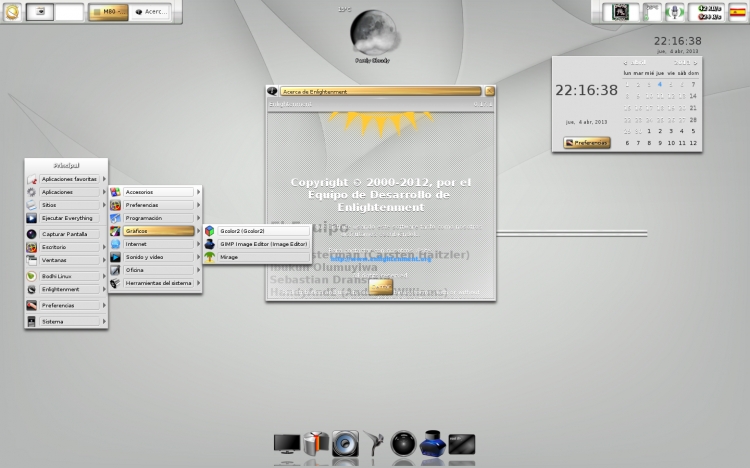This screenshot has width=750, height=468.
Task: Click the Preferencias button in clock popup
Action: coord(587,143)
